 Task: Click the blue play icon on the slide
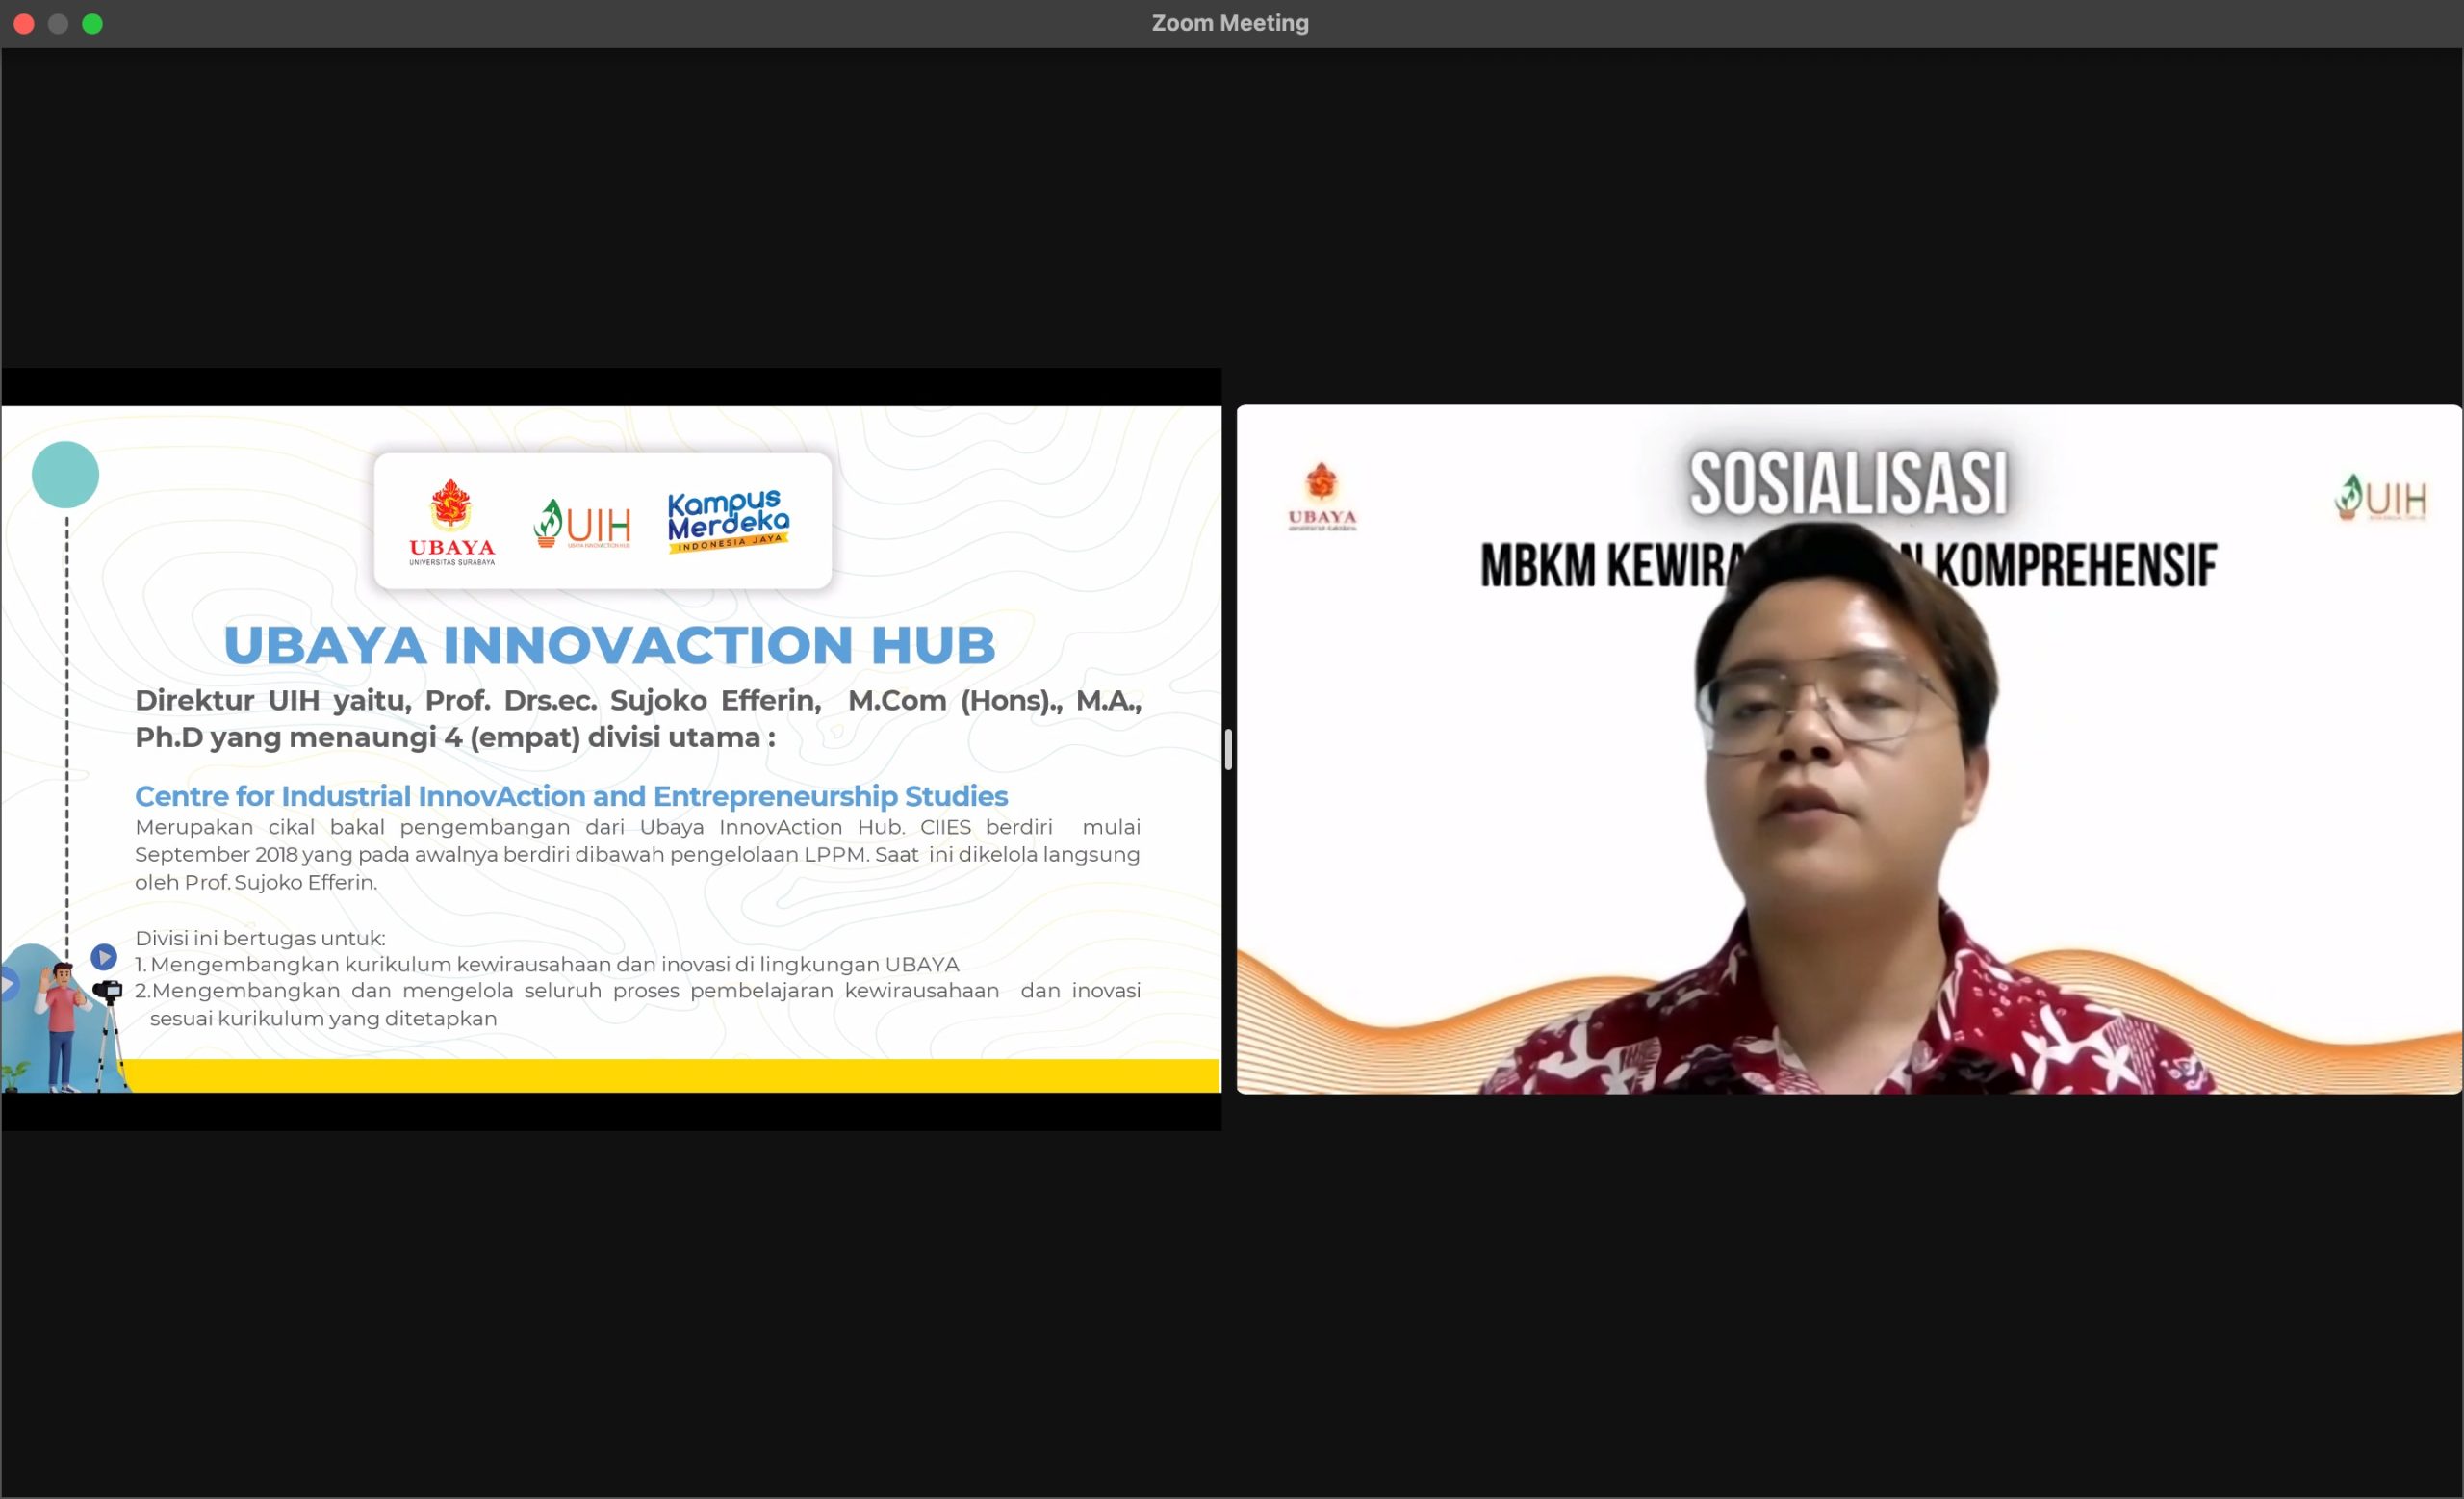coord(104,957)
